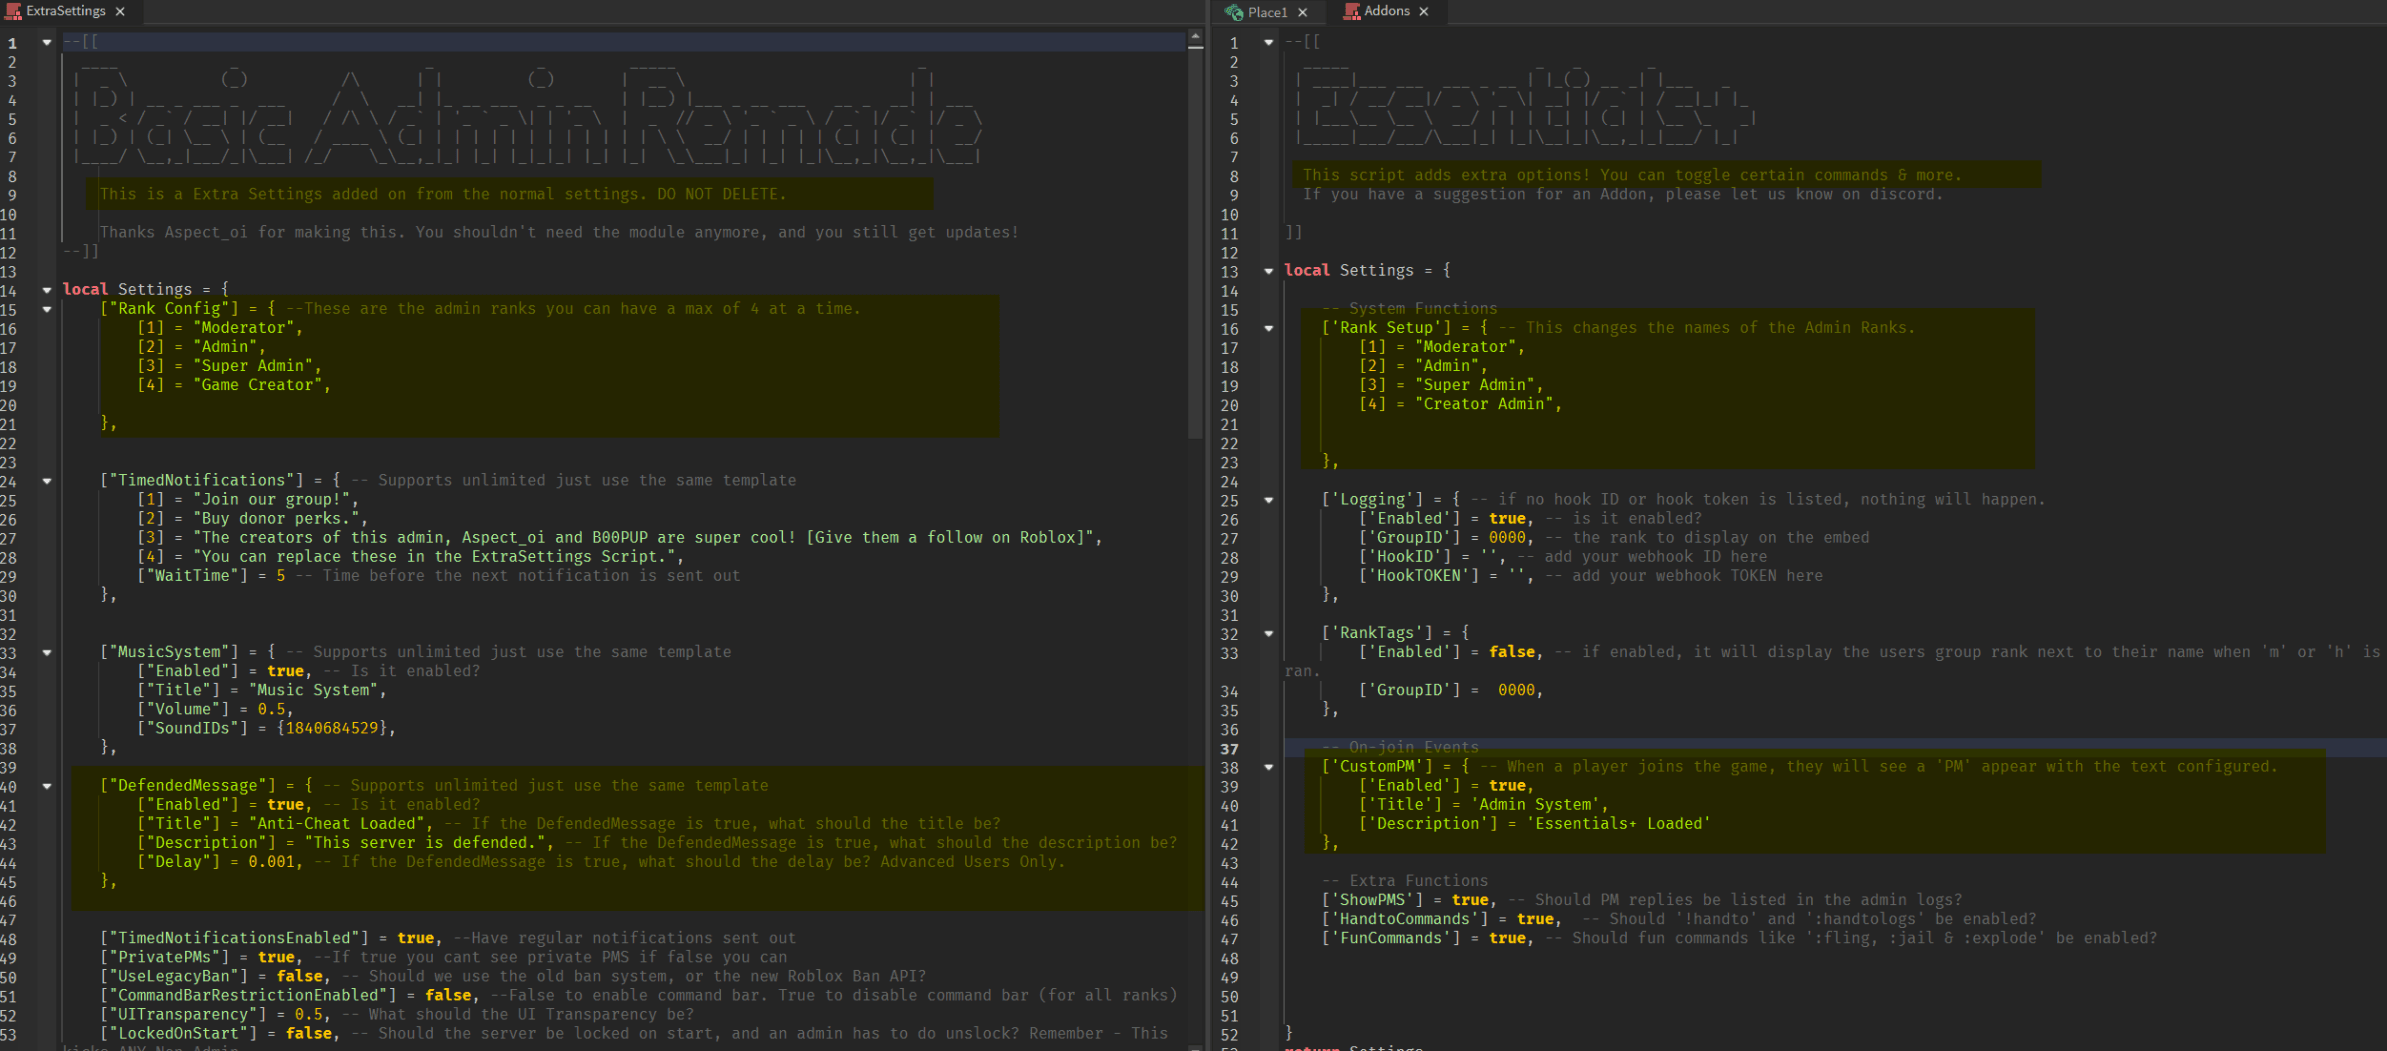Click the ["WaitTime"] = 5 line
The width and height of the screenshot is (2387, 1051).
point(439,575)
